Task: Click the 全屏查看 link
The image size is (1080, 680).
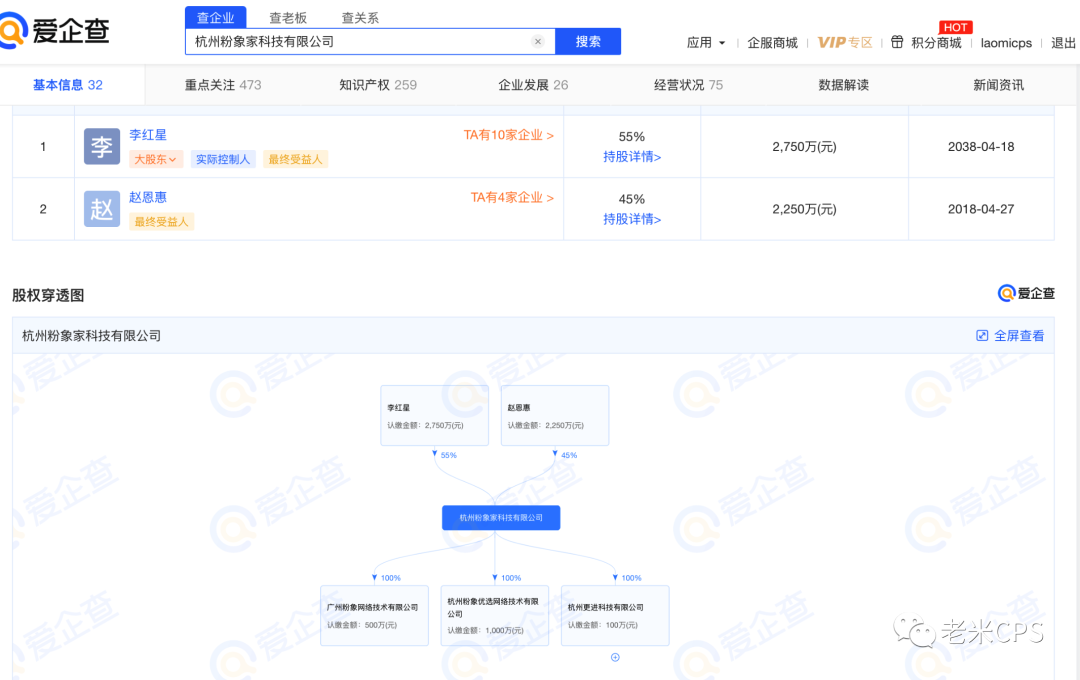Action: point(1019,336)
